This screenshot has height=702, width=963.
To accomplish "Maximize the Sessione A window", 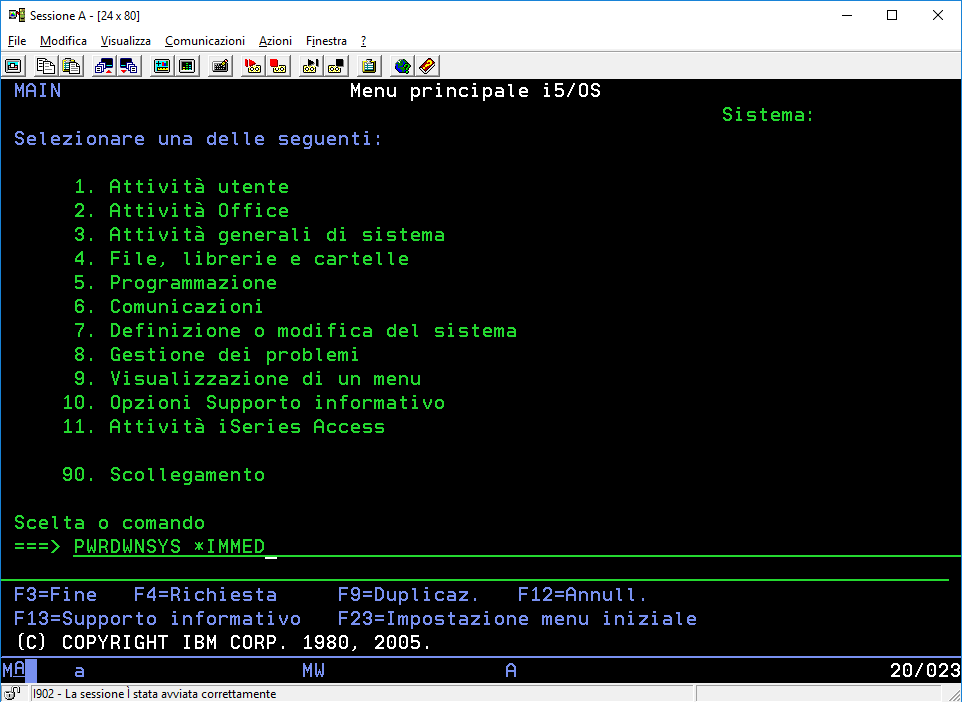I will coord(892,15).
